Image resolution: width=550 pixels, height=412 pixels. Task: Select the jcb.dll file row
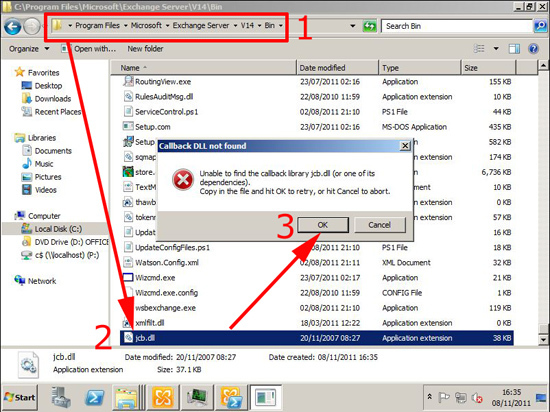point(317,338)
